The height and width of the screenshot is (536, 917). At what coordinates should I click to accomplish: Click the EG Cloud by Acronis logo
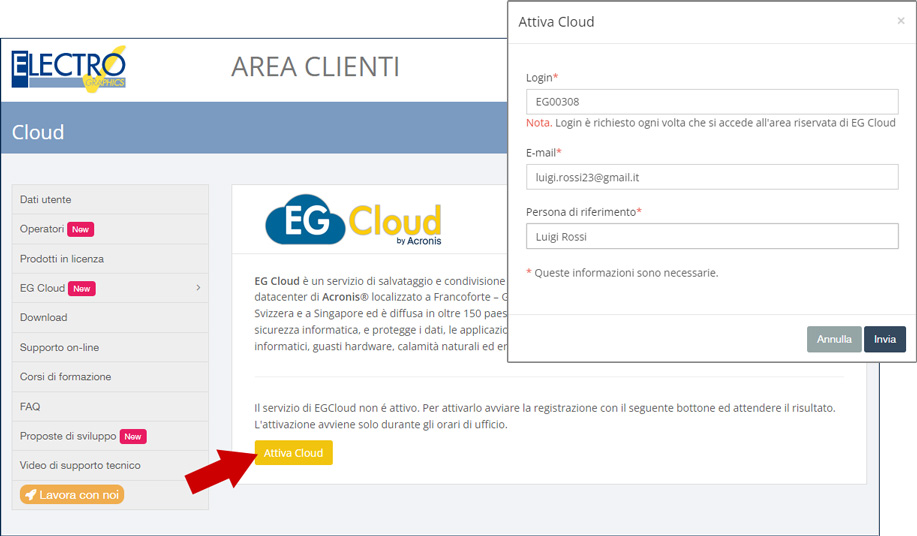click(353, 220)
